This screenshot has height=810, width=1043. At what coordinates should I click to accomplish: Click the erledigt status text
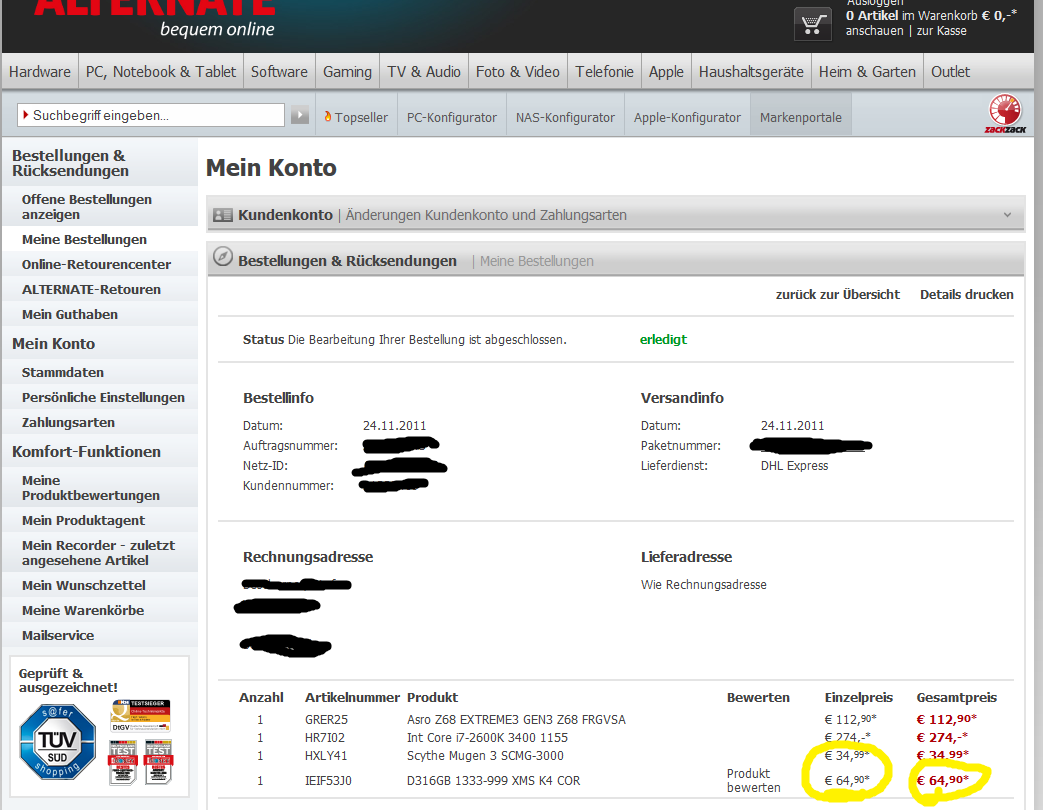[663, 339]
